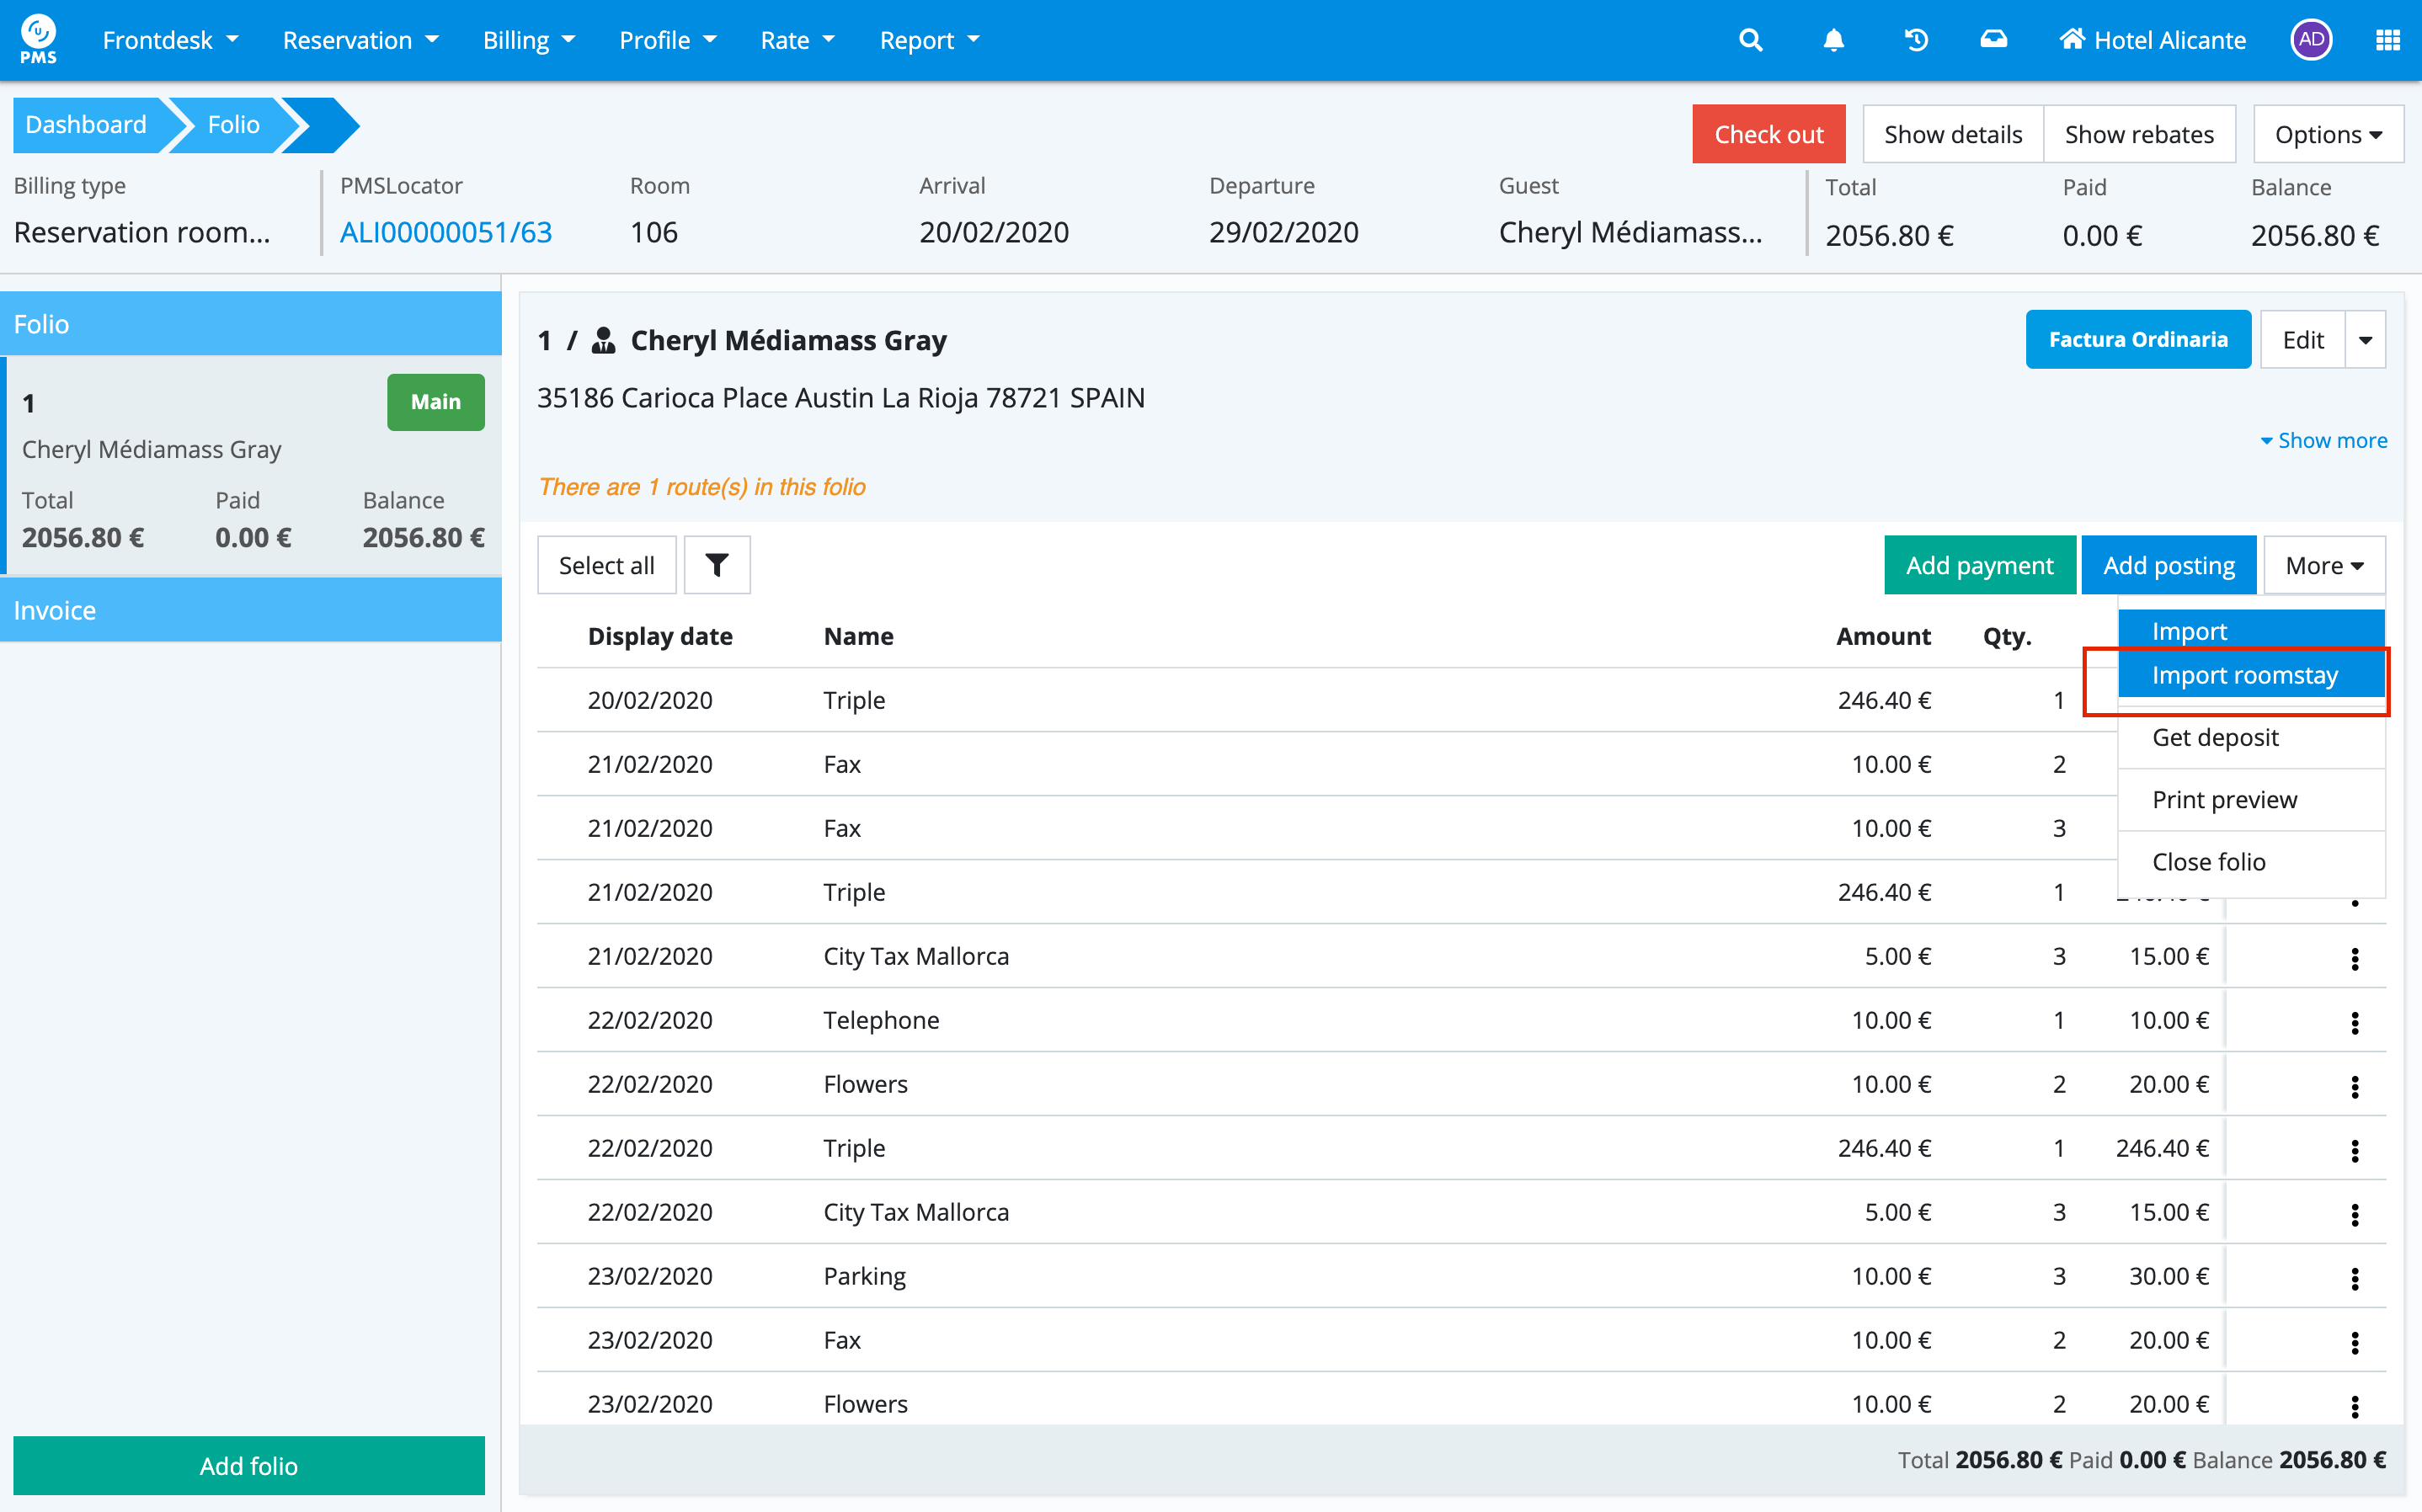Viewport: 2422px width, 1512px height.
Task: Click the search magnifier icon
Action: (x=1750, y=40)
